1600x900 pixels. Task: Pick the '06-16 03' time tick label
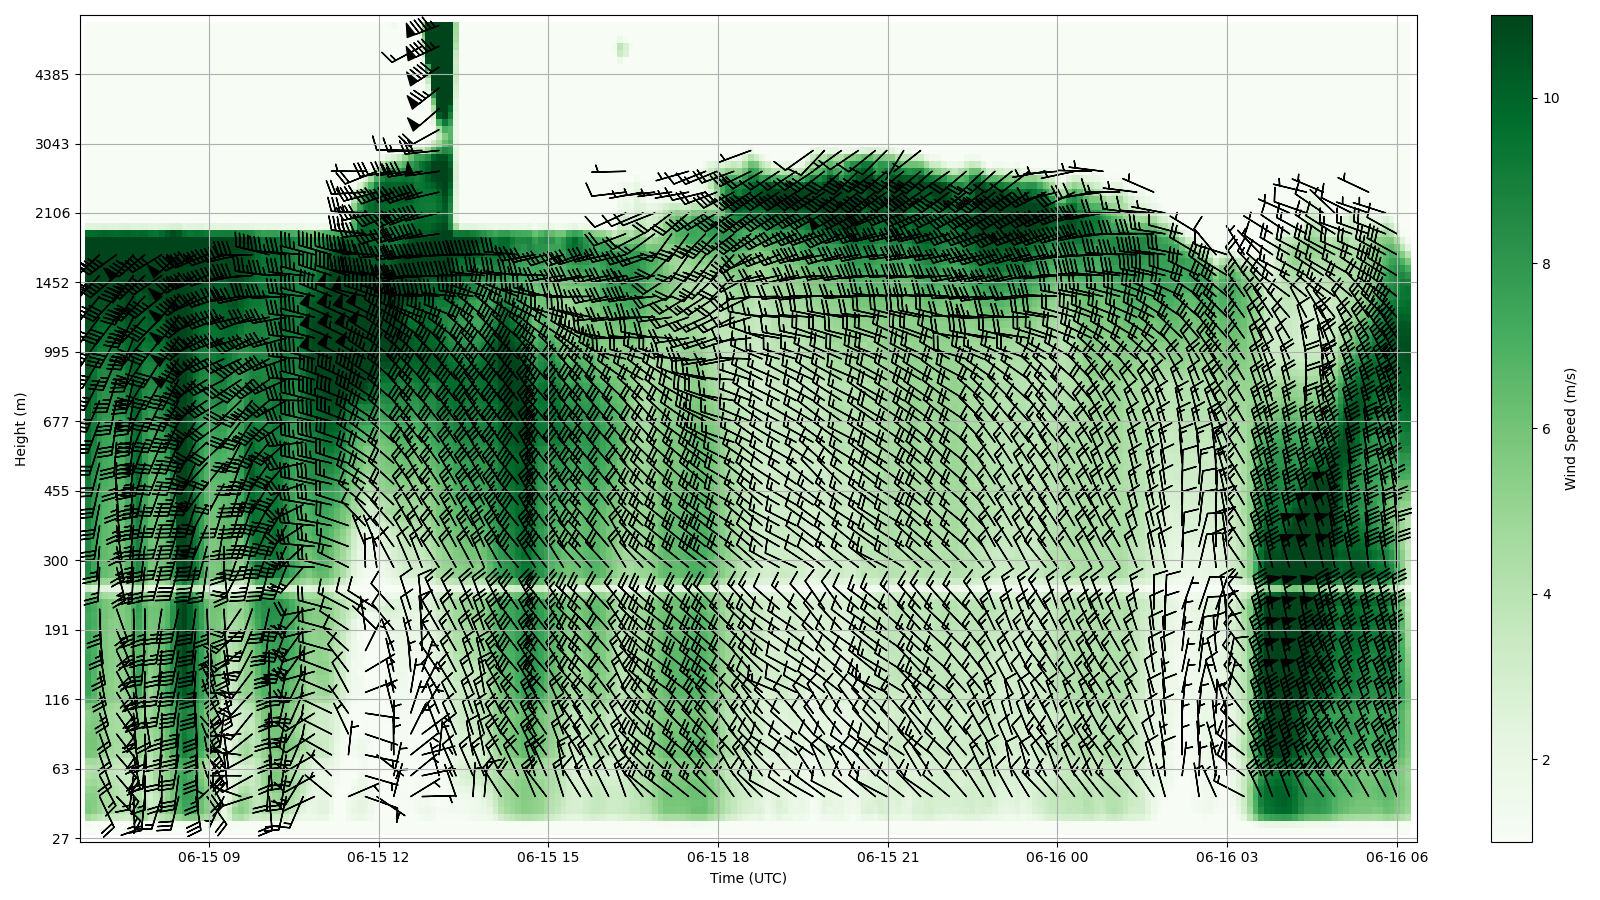(1227, 857)
